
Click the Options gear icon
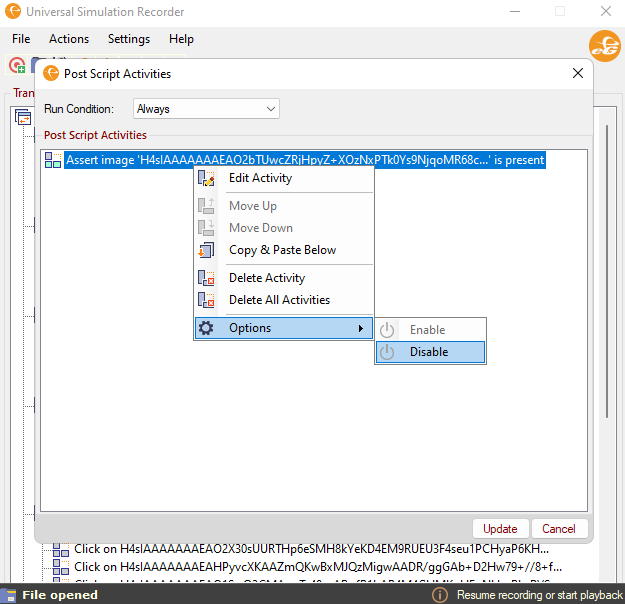(206, 328)
